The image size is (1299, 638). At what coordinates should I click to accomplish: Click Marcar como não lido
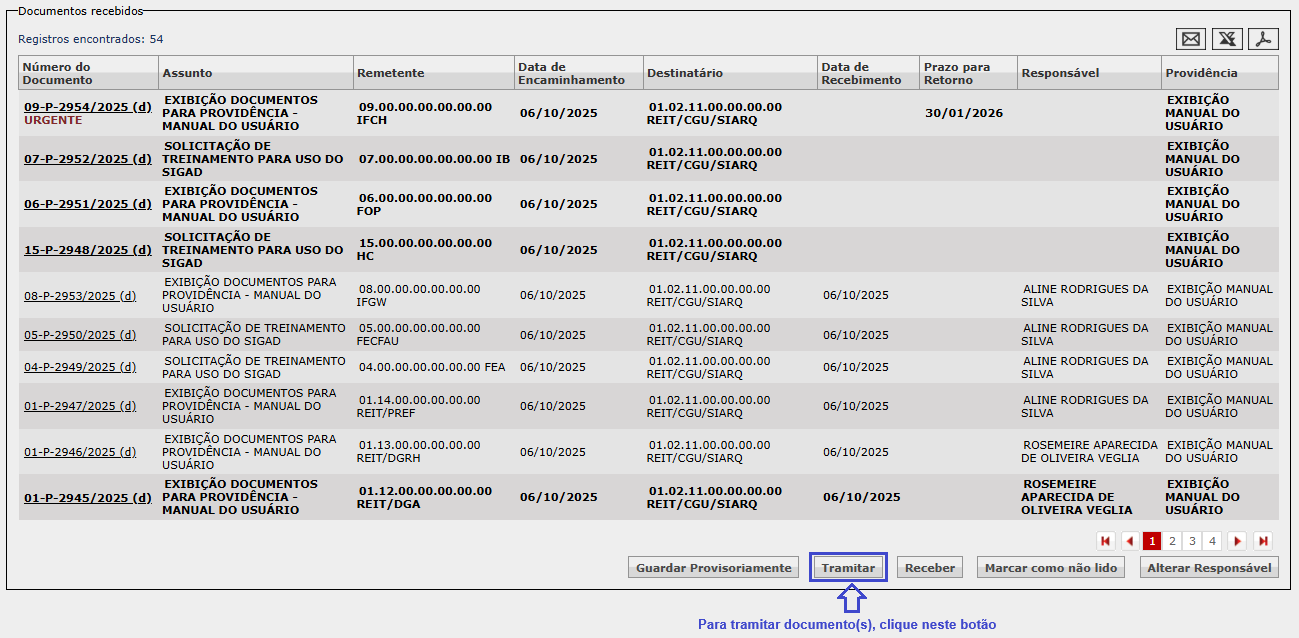coord(1050,568)
